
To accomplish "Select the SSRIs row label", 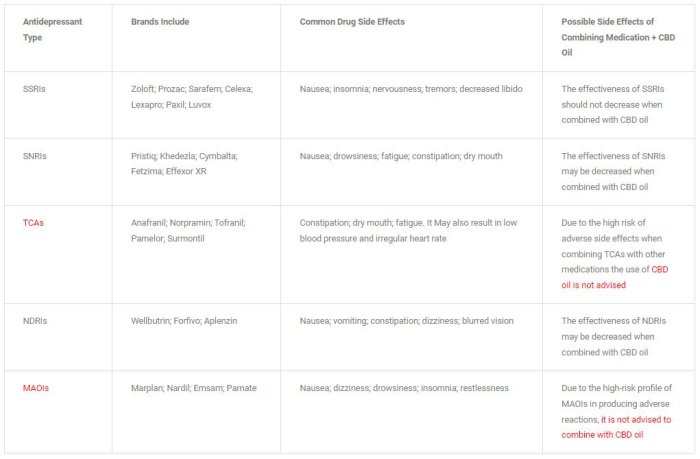I will click(34, 89).
